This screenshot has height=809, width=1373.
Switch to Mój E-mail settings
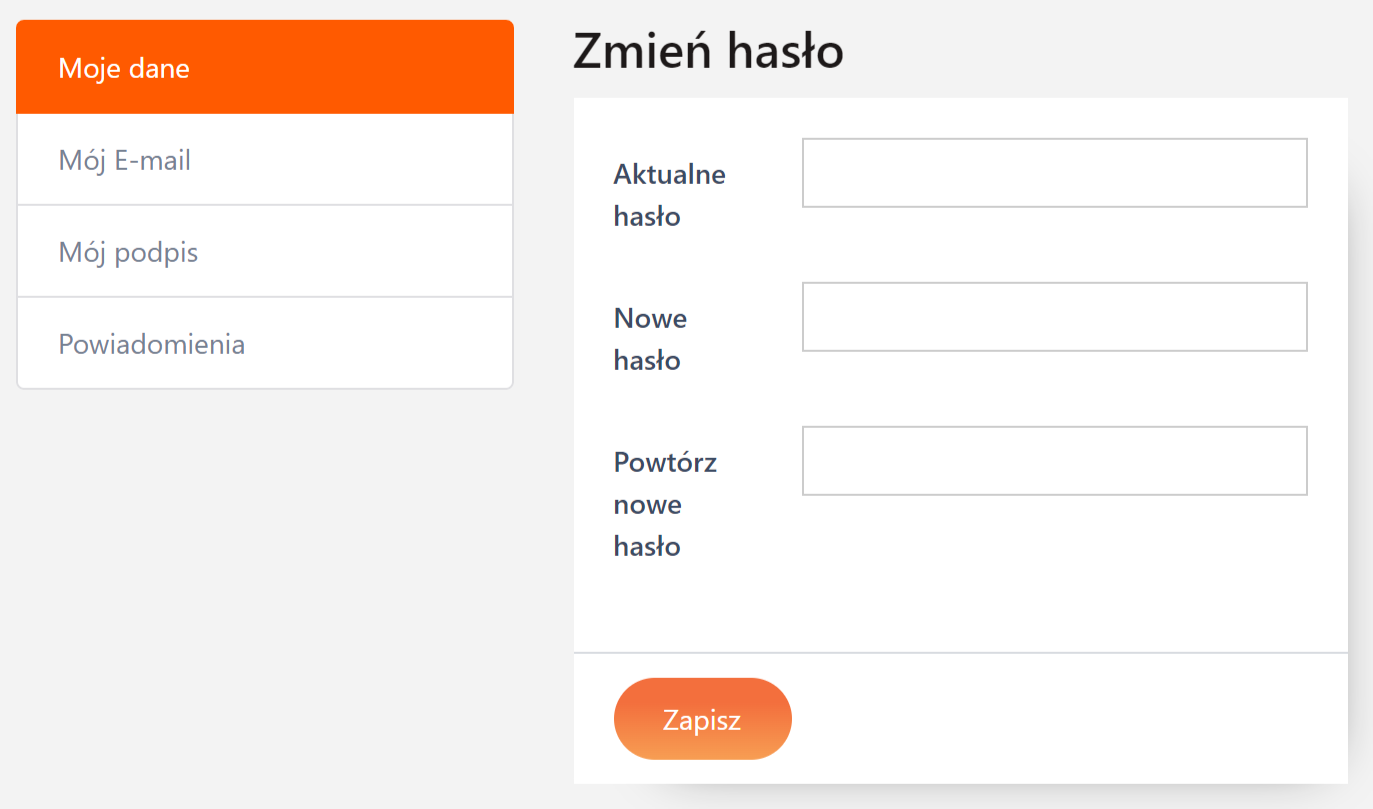[264, 160]
